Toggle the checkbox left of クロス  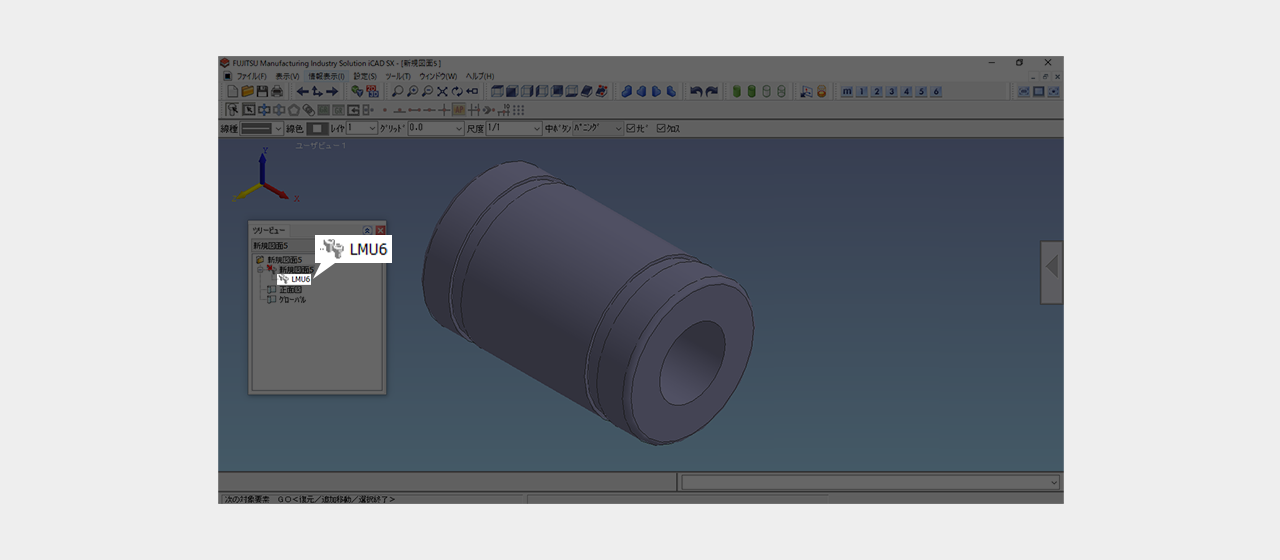pyautogui.click(x=631, y=129)
